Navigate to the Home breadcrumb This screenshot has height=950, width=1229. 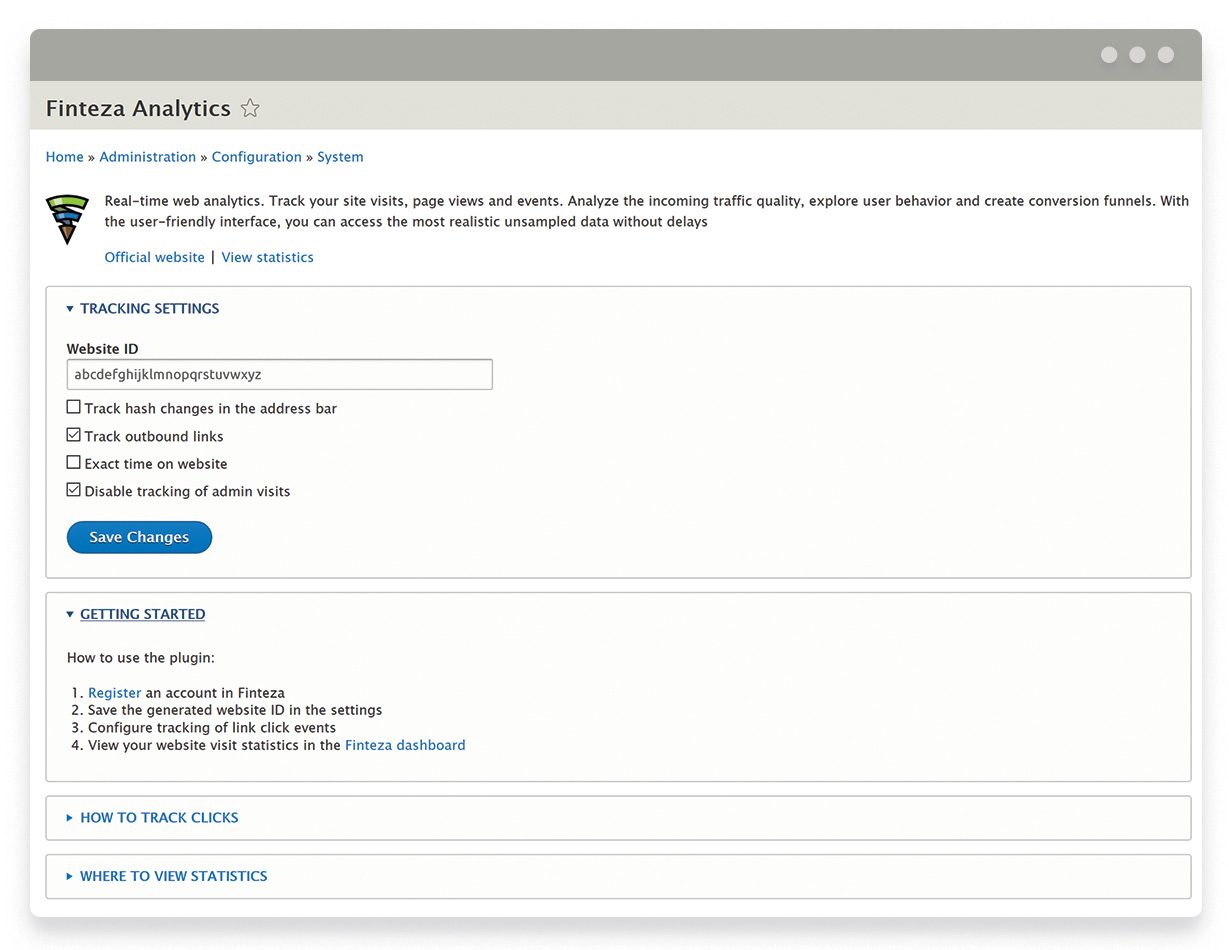tap(64, 157)
